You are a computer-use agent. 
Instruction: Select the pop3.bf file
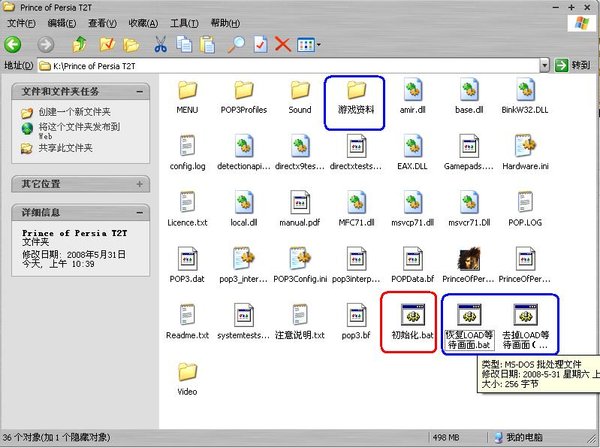pyautogui.click(x=356, y=321)
